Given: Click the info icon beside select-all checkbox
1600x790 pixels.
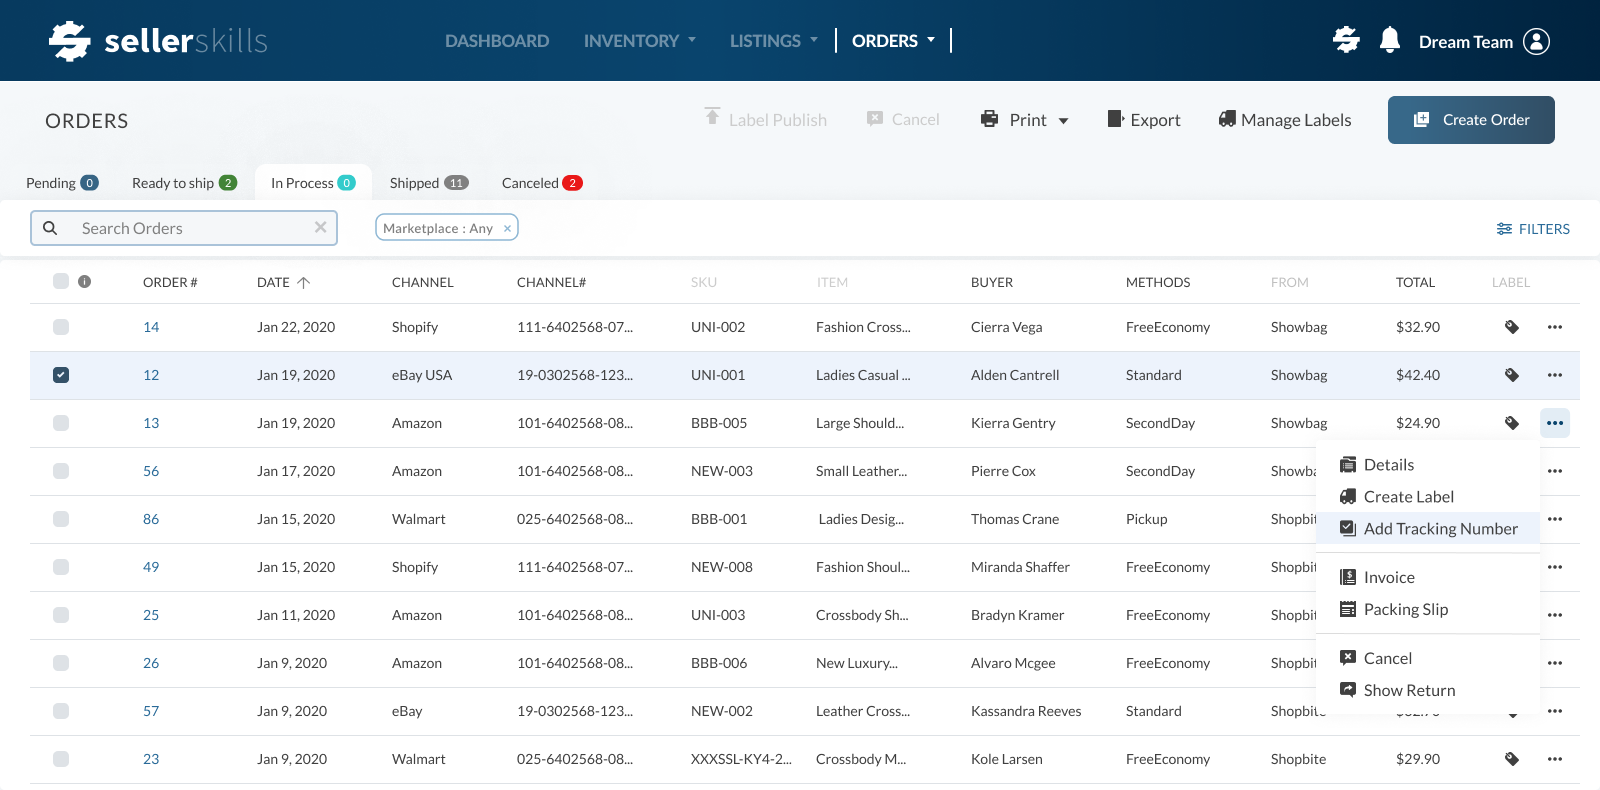Looking at the screenshot, I should click(x=85, y=282).
